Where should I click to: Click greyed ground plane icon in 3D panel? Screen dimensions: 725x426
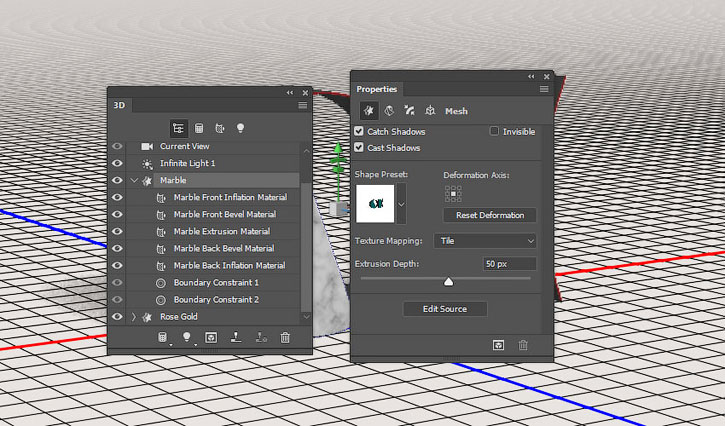(x=261, y=338)
